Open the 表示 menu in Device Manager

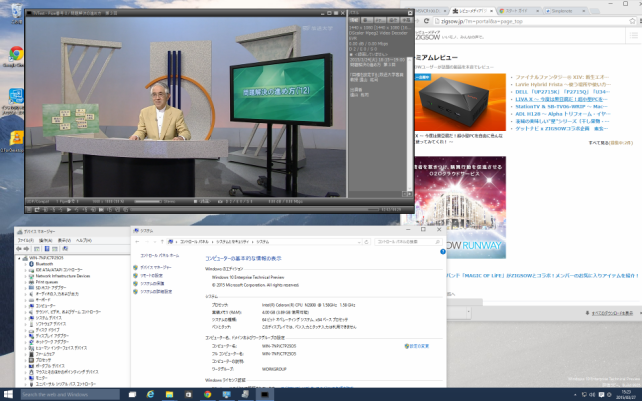(64, 240)
